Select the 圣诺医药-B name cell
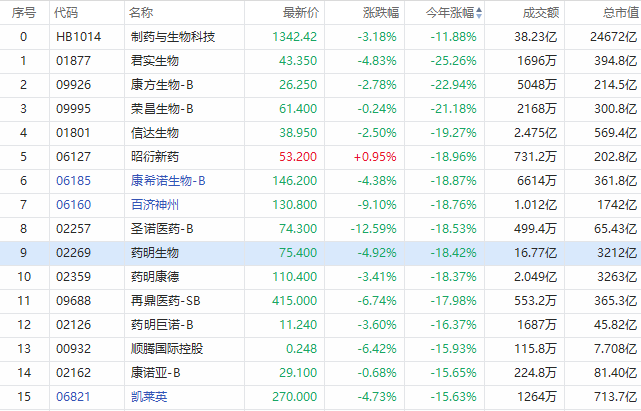Image resolution: width=641 pixels, height=411 pixels. click(162, 229)
